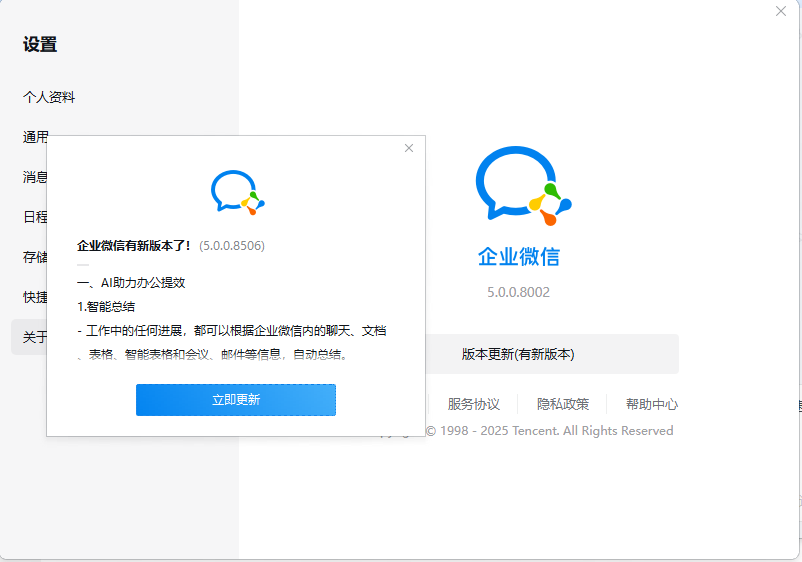Click the current version number 5.0.0.8002

pyautogui.click(x=518, y=292)
